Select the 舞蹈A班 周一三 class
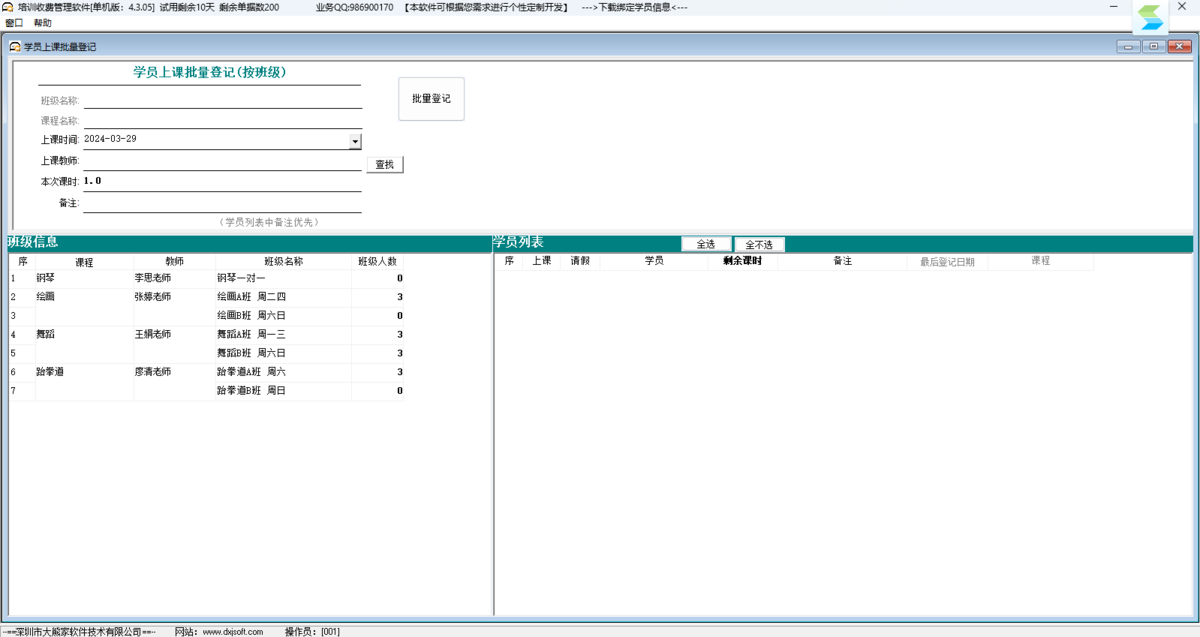Image resolution: width=1200 pixels, height=637 pixels. coord(283,335)
